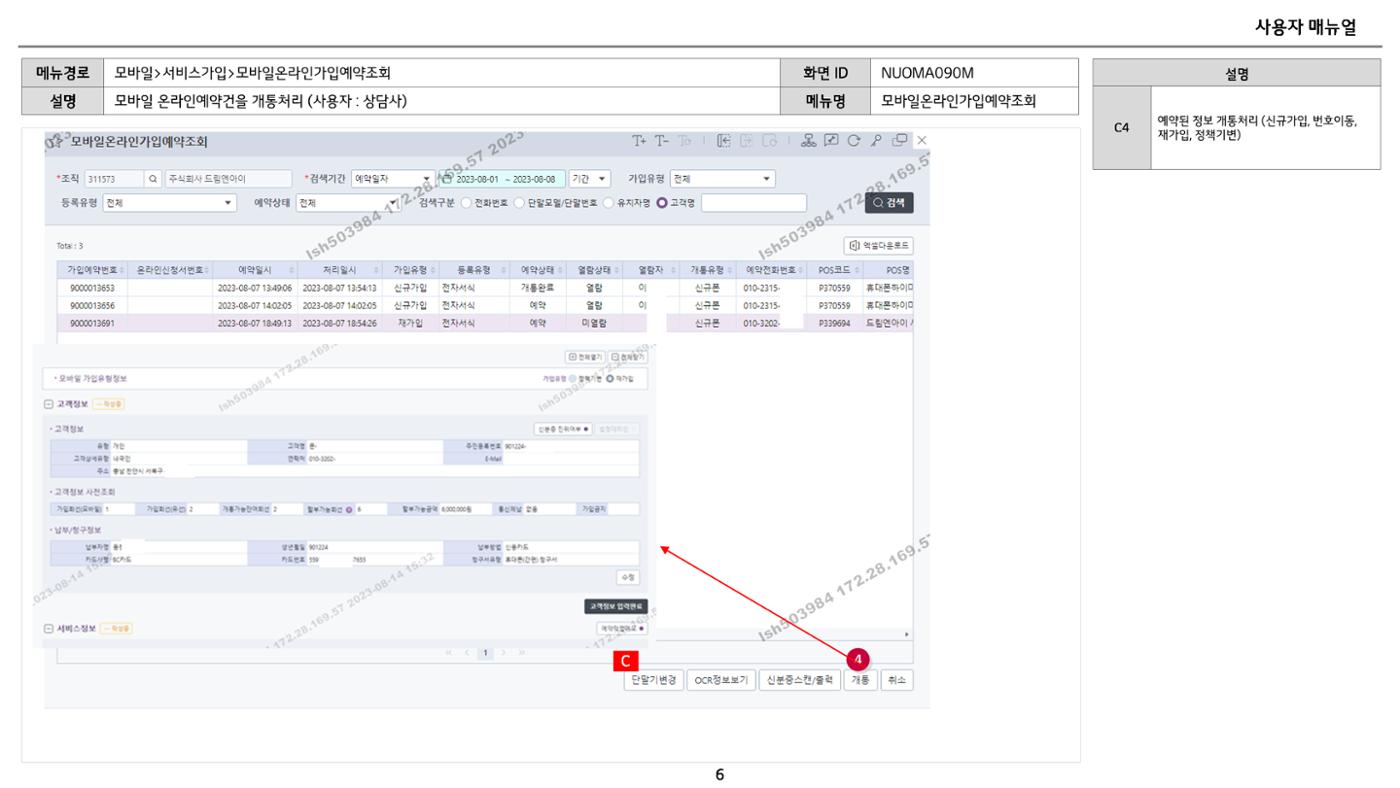The image size is (1400, 788).
Task: Sort by 예약상태 column header
Action: 538,270
